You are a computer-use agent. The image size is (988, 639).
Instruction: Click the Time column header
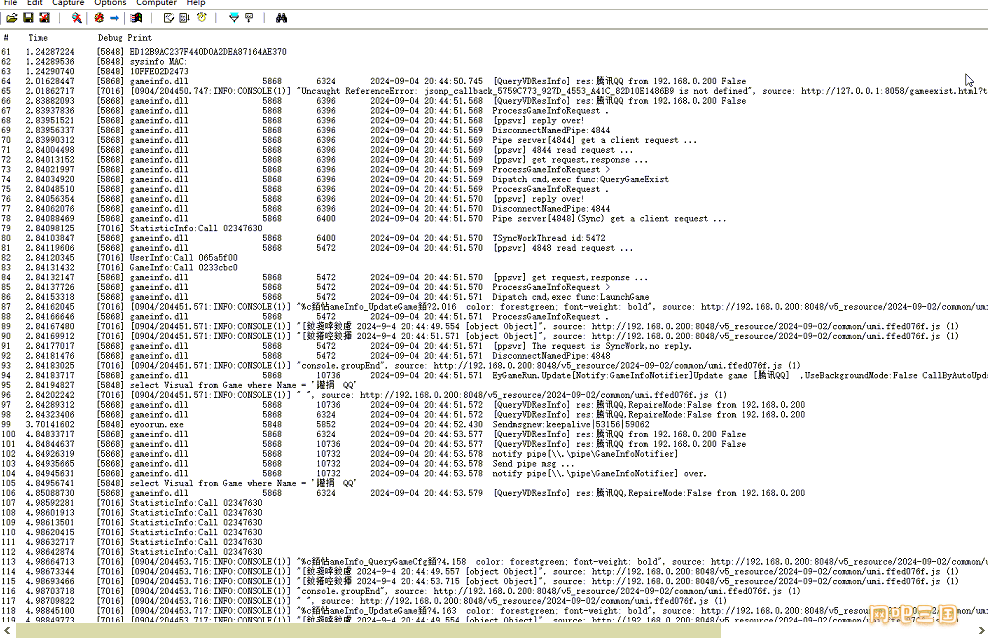pyautogui.click(x=38, y=38)
